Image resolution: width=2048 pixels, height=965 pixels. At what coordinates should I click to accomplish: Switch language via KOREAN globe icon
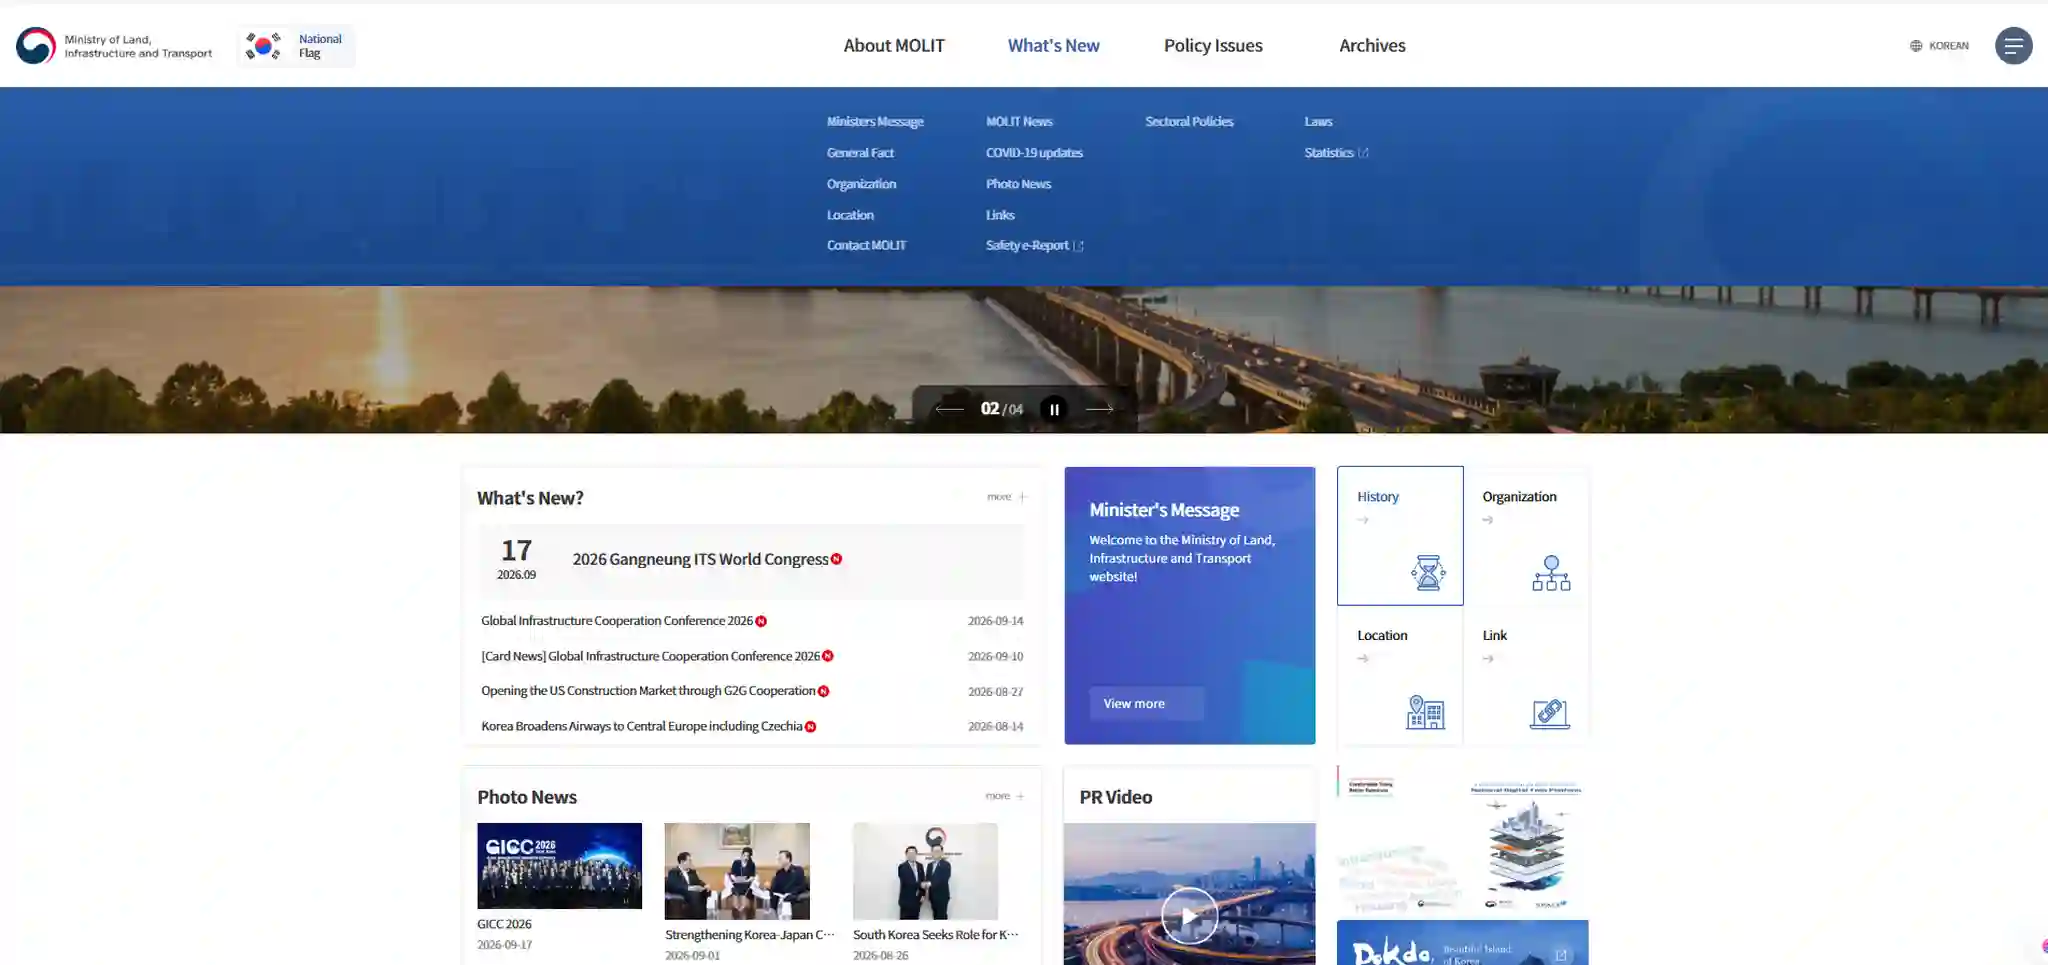[x=1916, y=46]
